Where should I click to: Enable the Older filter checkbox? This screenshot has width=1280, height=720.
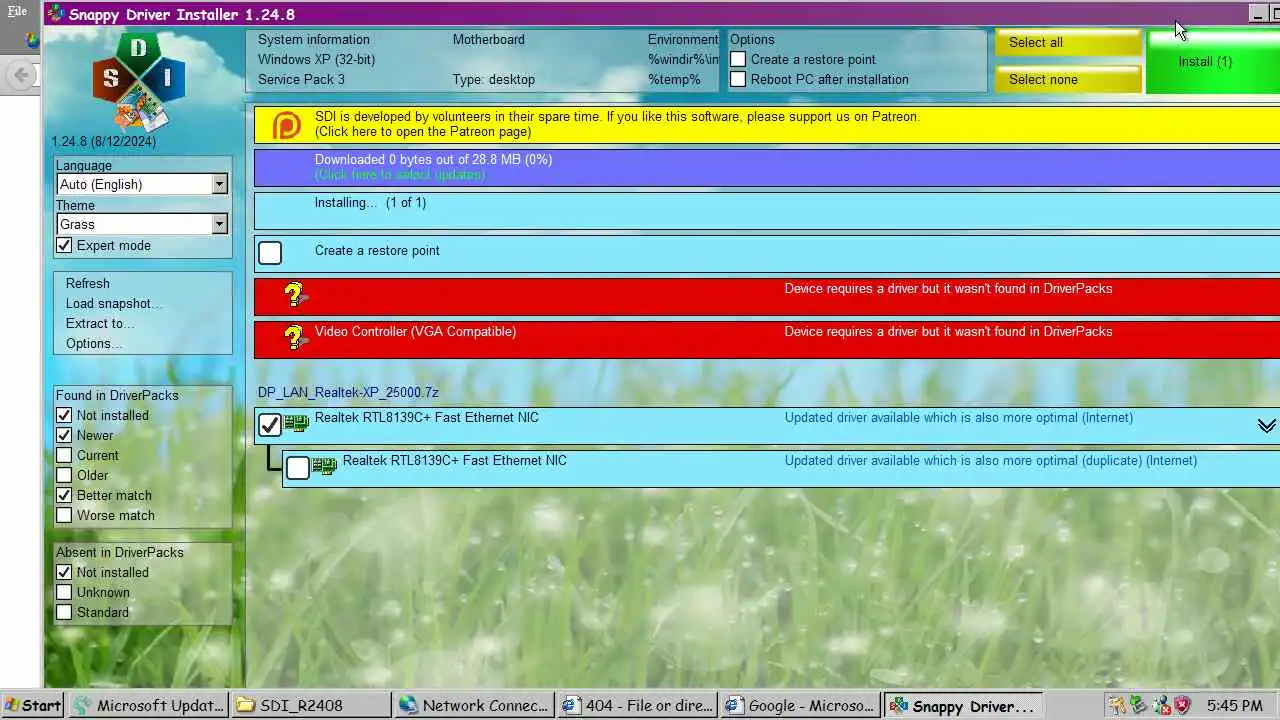[x=64, y=475]
